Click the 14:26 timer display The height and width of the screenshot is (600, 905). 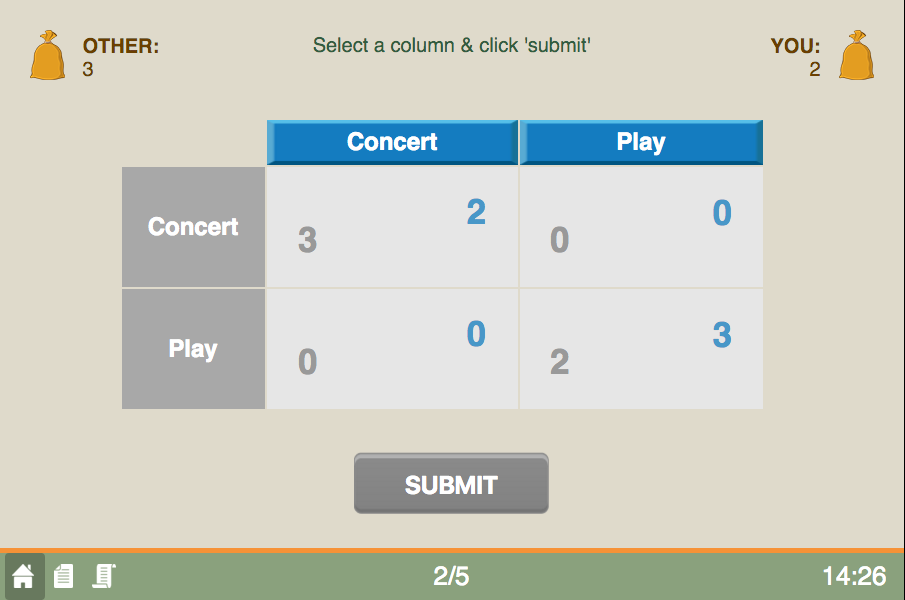(854, 576)
